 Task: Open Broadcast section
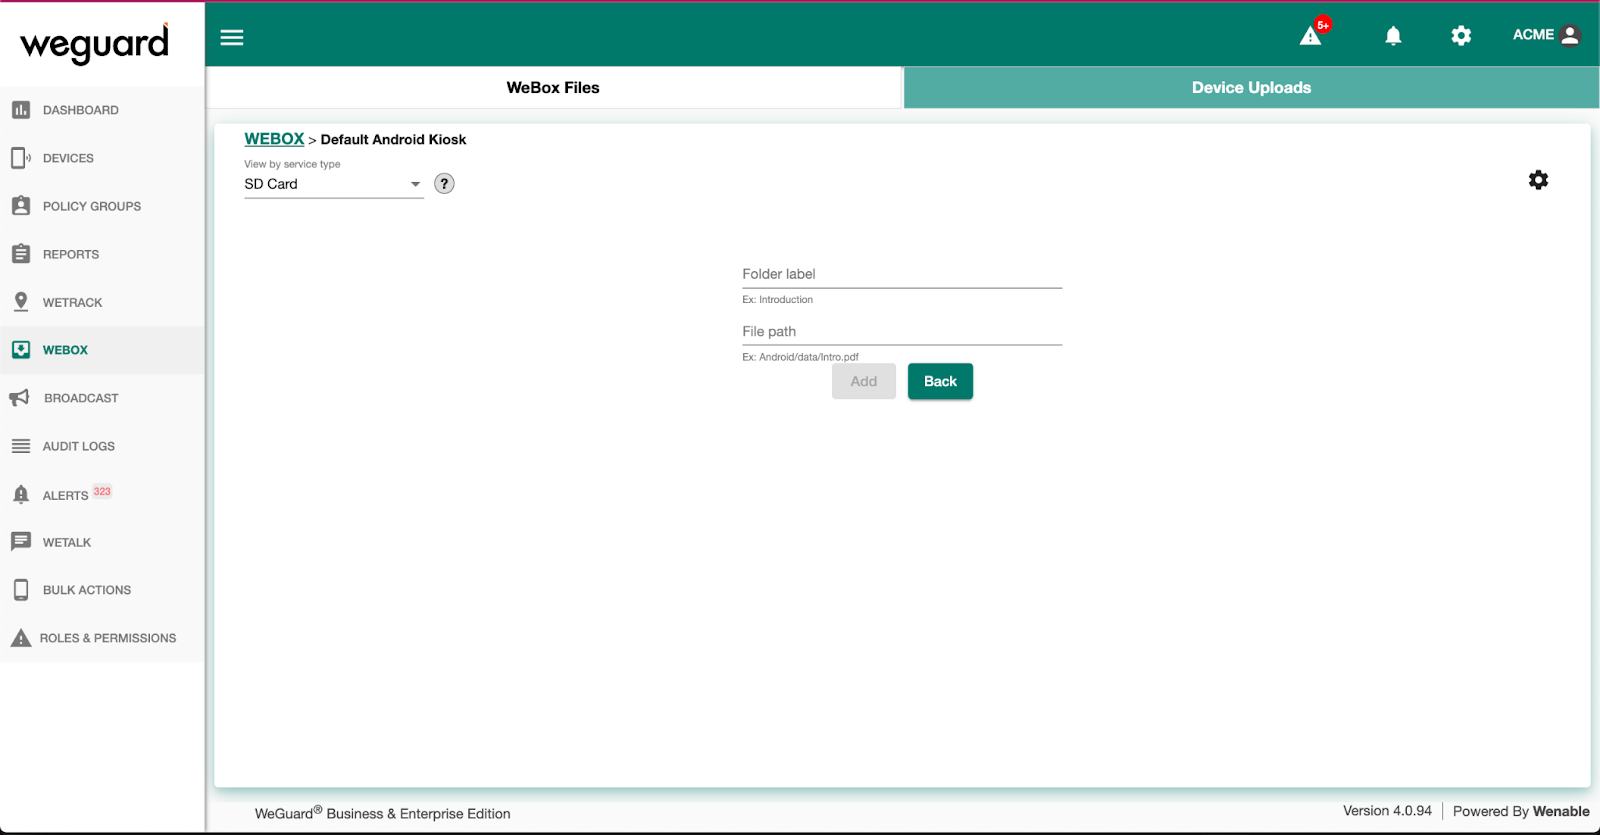click(x=102, y=398)
